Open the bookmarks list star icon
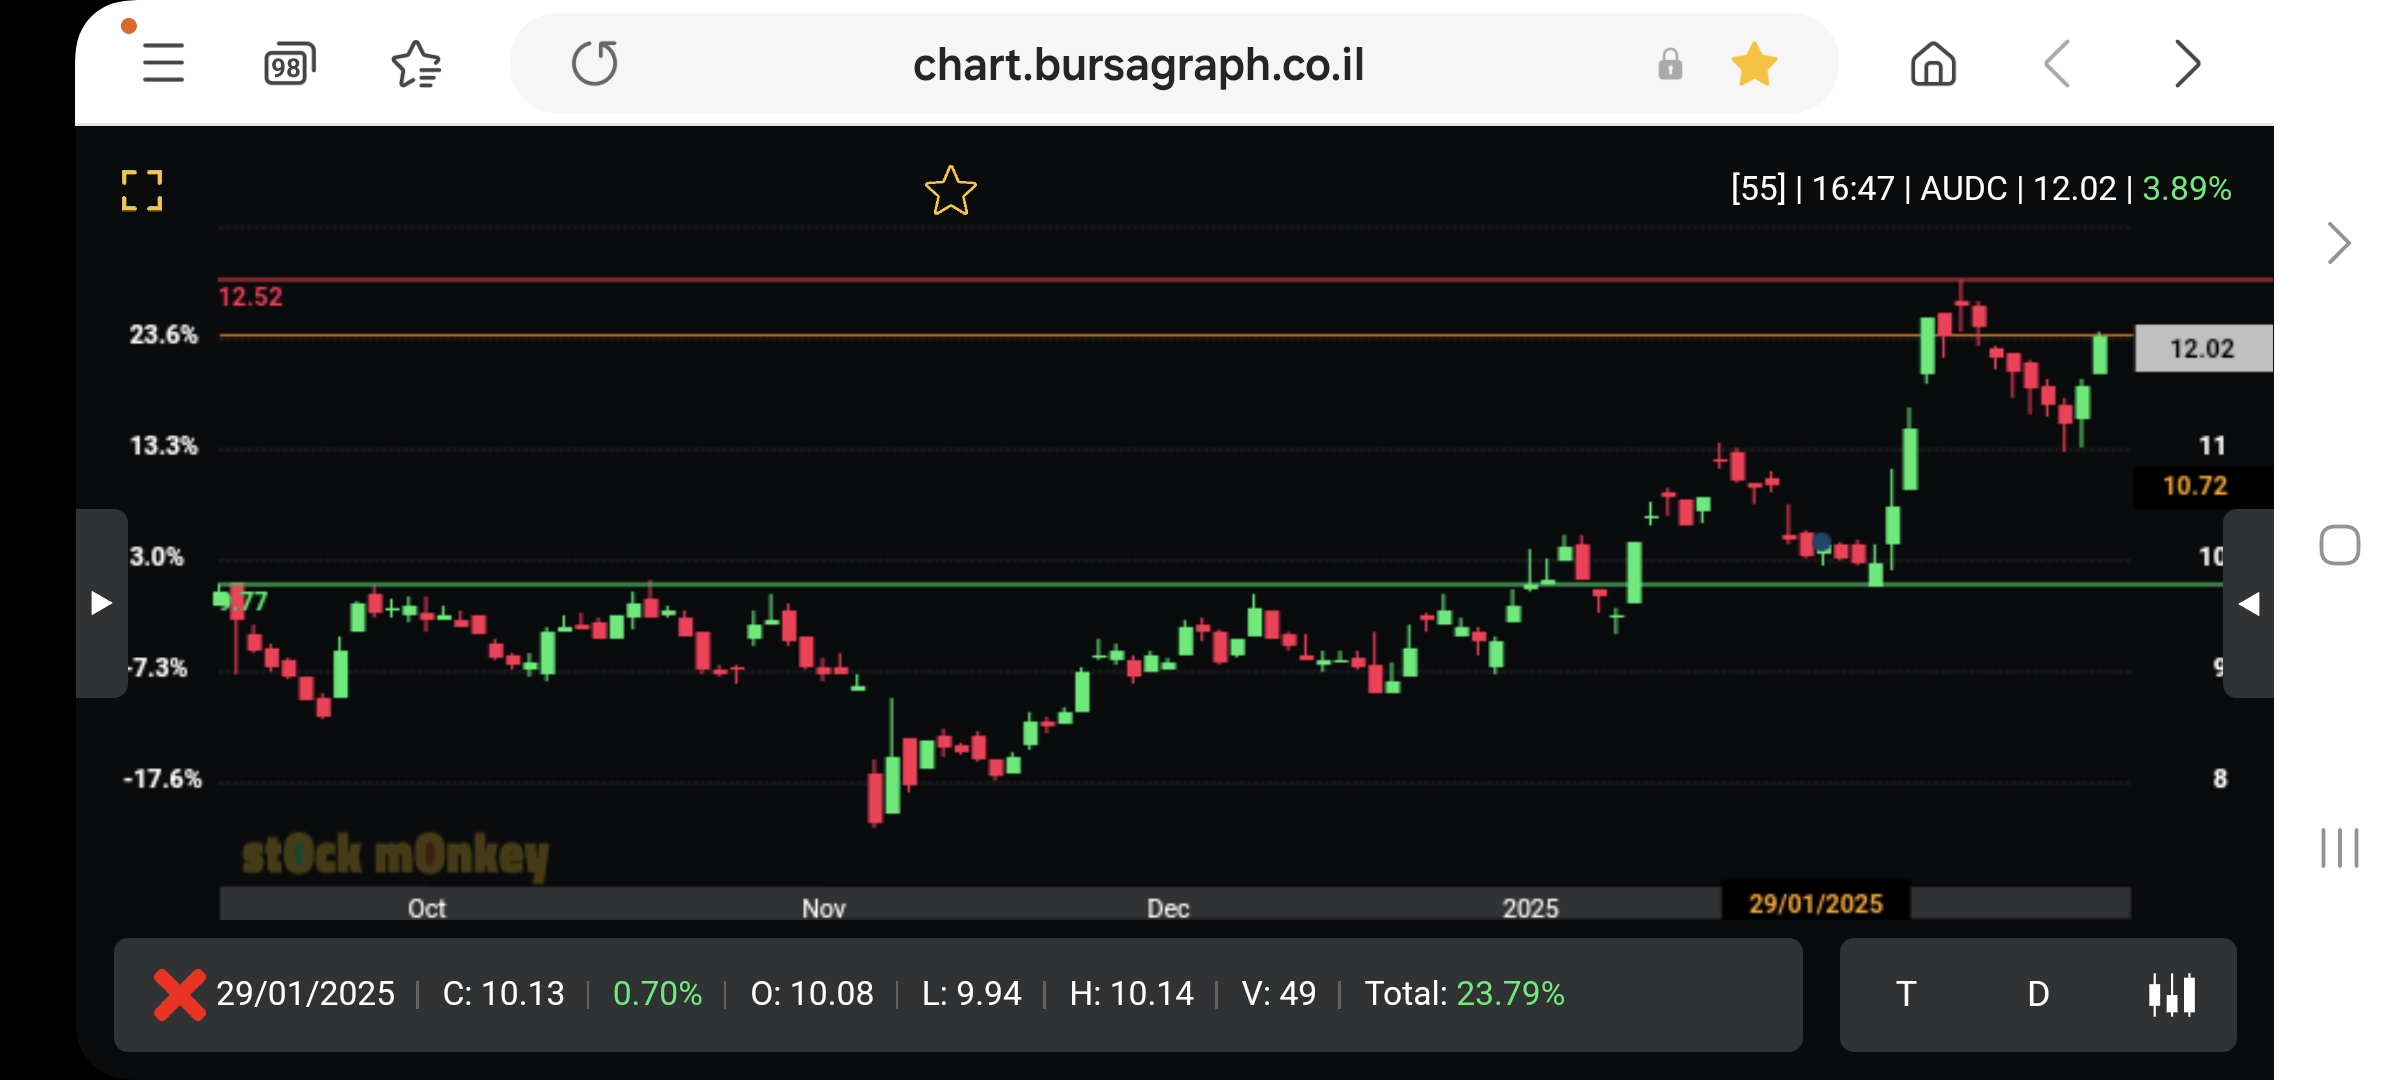The image size is (2400, 1080). (416, 65)
